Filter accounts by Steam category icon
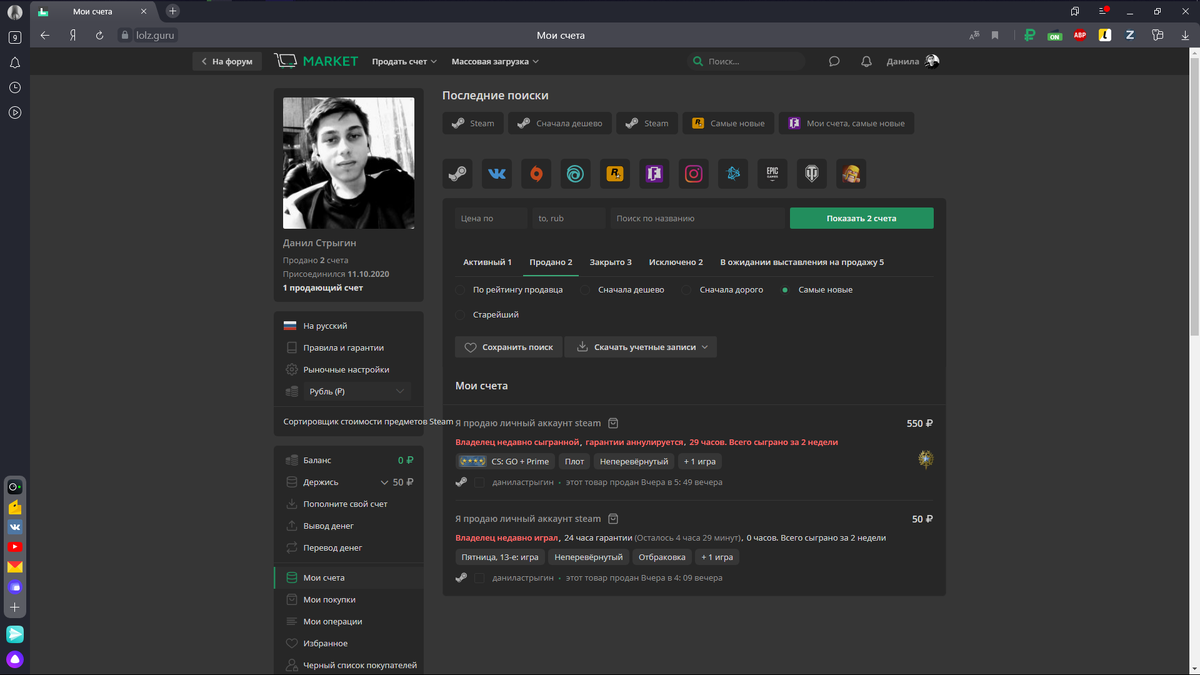Viewport: 1200px width, 675px height. (x=457, y=173)
